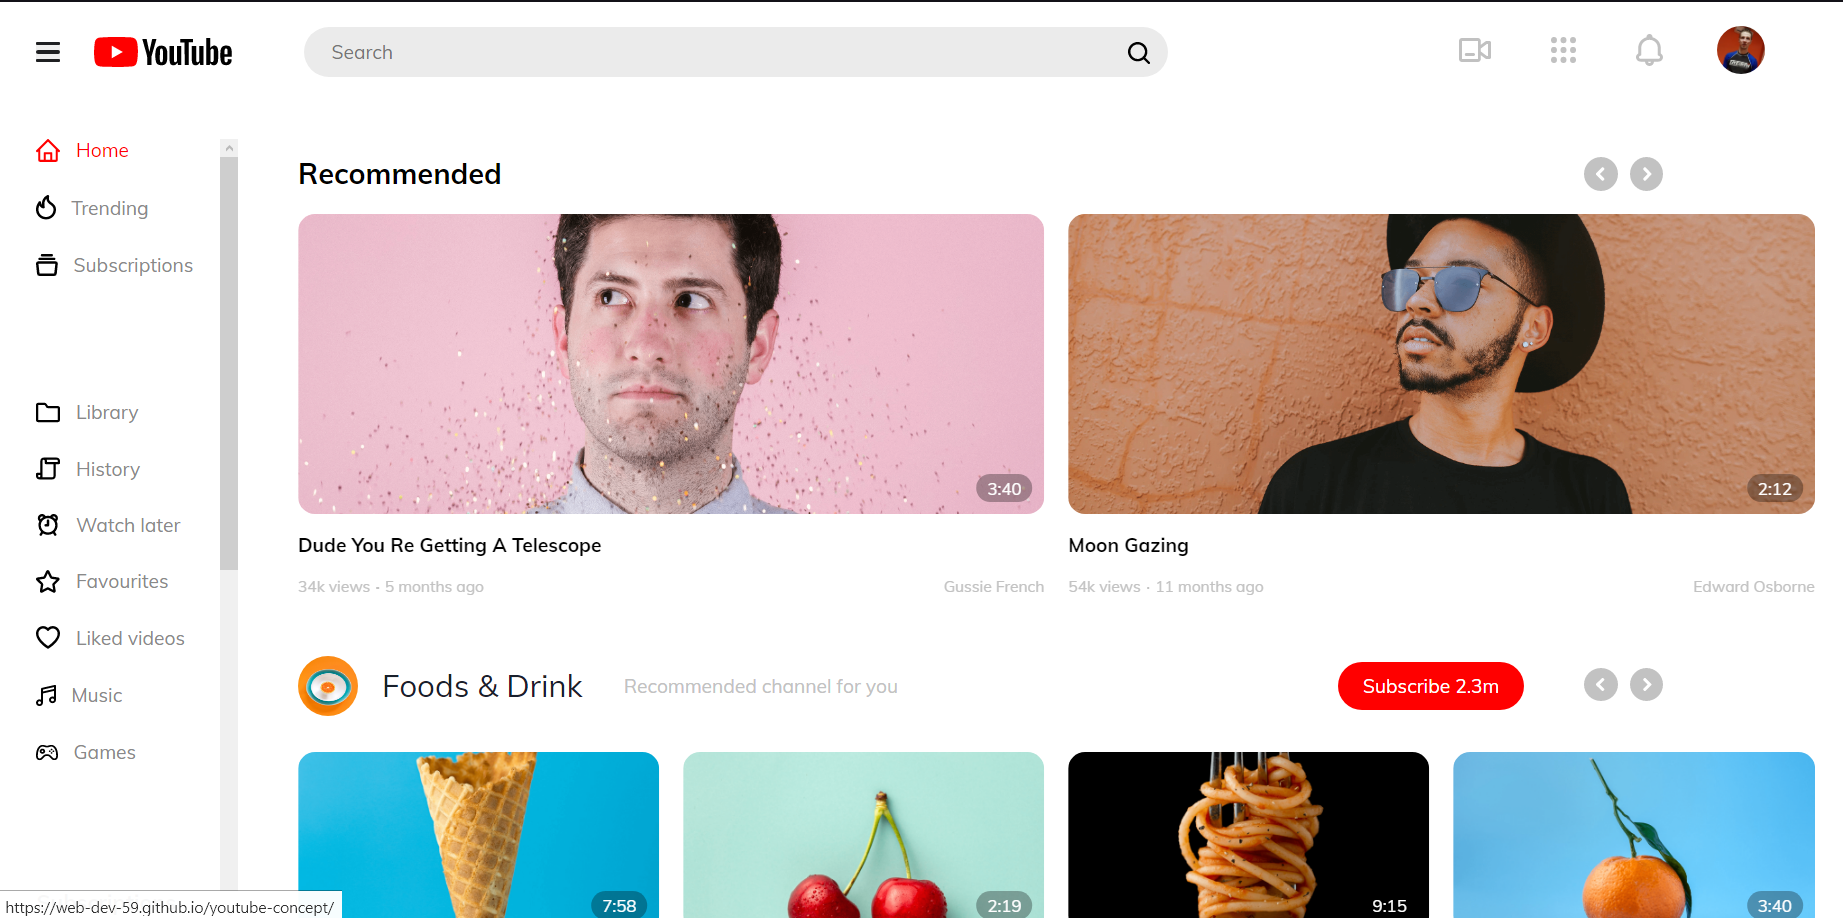Click the 34k views · 5 months ago text
The width and height of the screenshot is (1843, 918).
coord(391,587)
